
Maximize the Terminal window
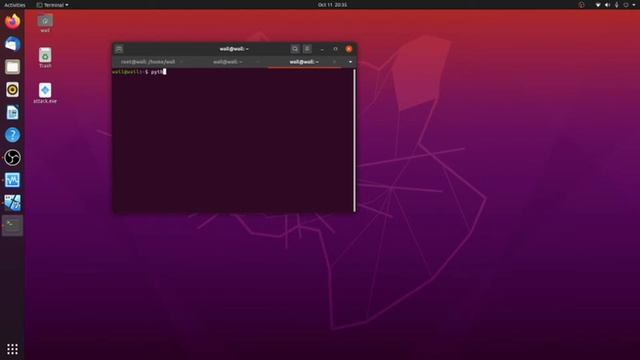336,49
